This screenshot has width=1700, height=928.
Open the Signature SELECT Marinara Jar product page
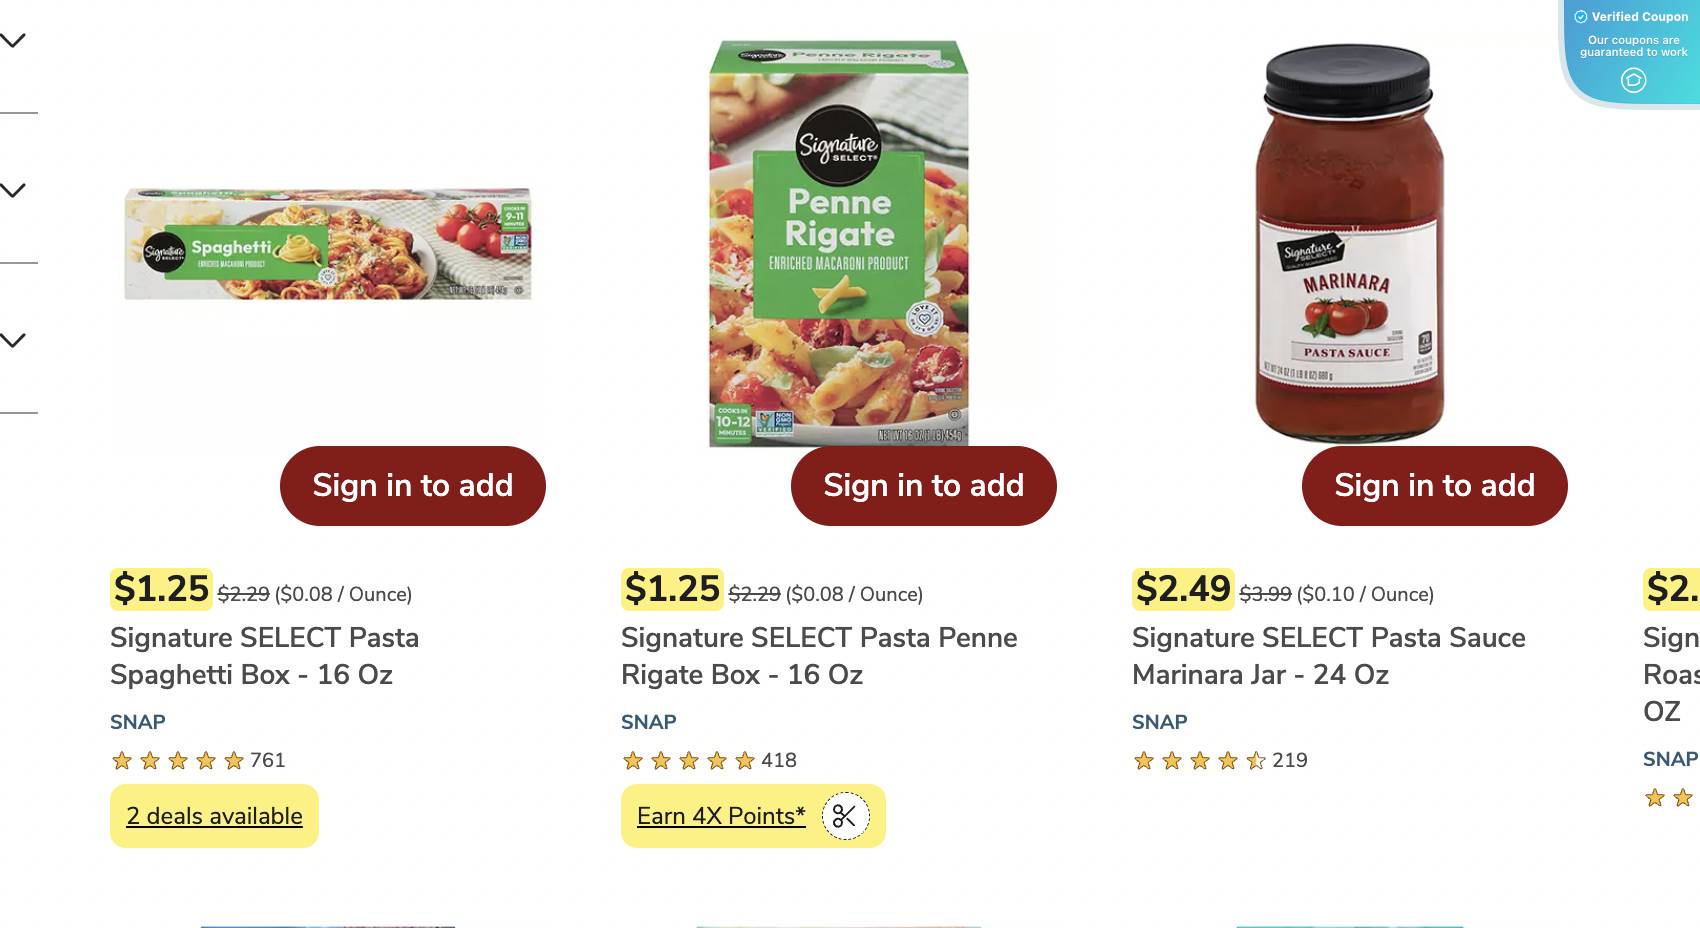[x=1328, y=656]
